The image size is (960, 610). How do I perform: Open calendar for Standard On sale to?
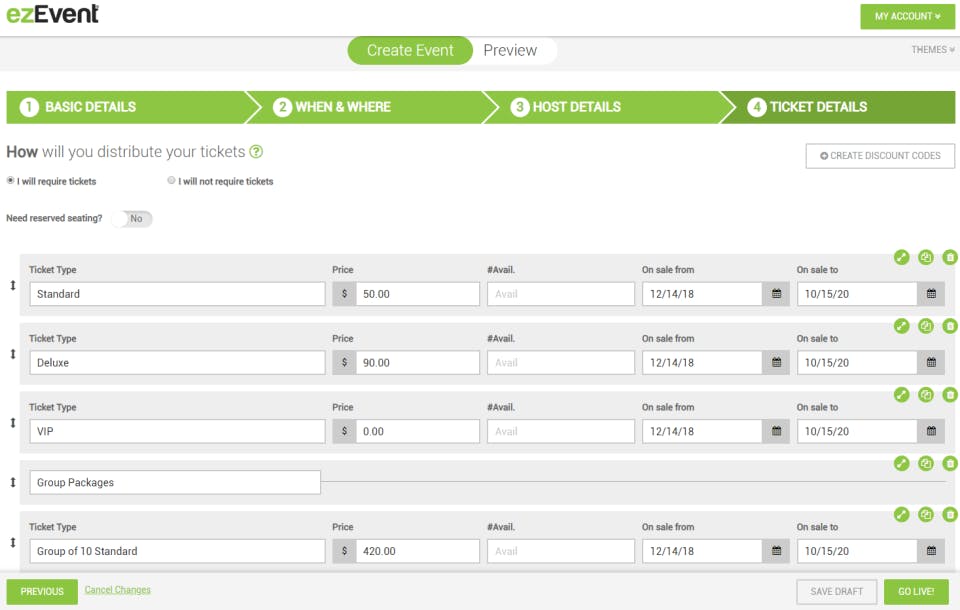[x=931, y=294]
